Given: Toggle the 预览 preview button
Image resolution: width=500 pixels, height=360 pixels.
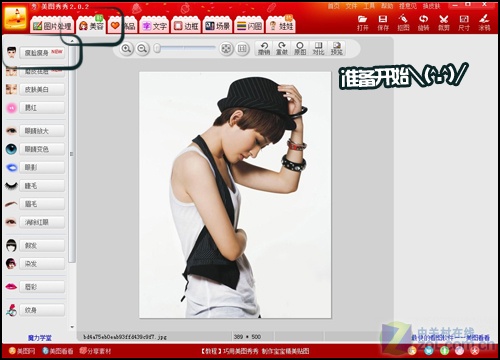Looking at the screenshot, I should coord(336,49).
